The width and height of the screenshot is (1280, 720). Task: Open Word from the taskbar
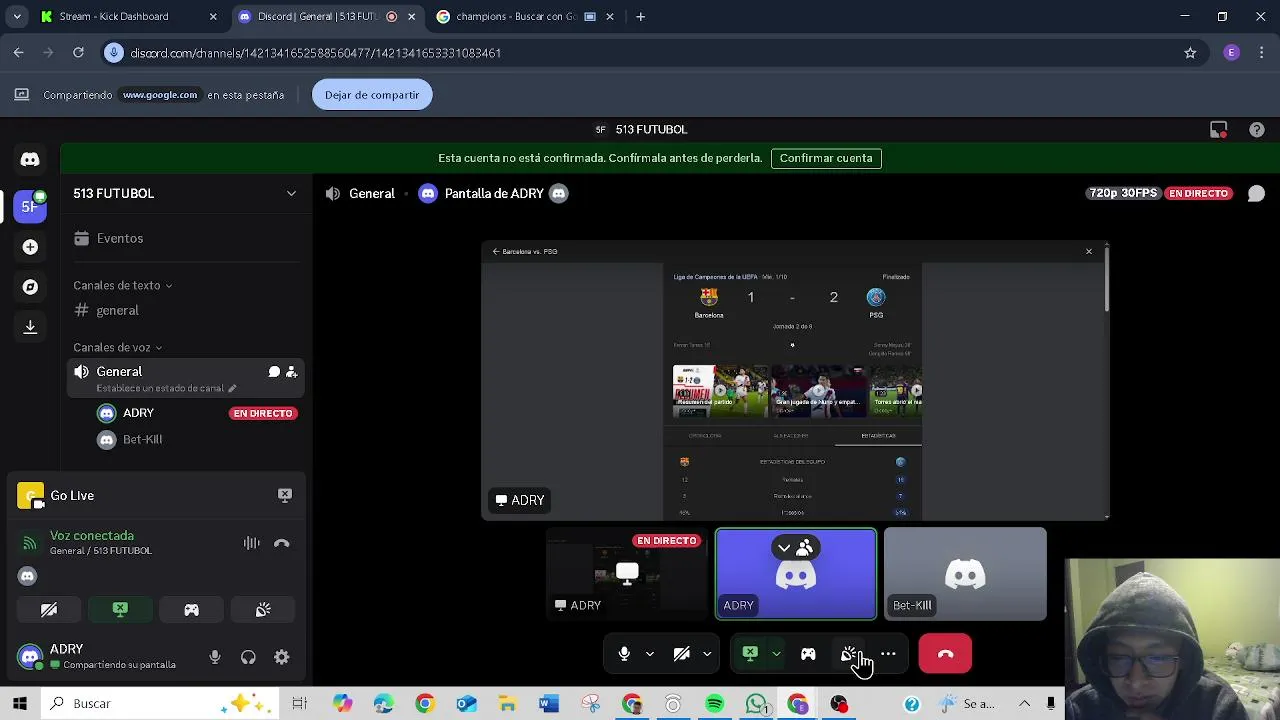548,704
